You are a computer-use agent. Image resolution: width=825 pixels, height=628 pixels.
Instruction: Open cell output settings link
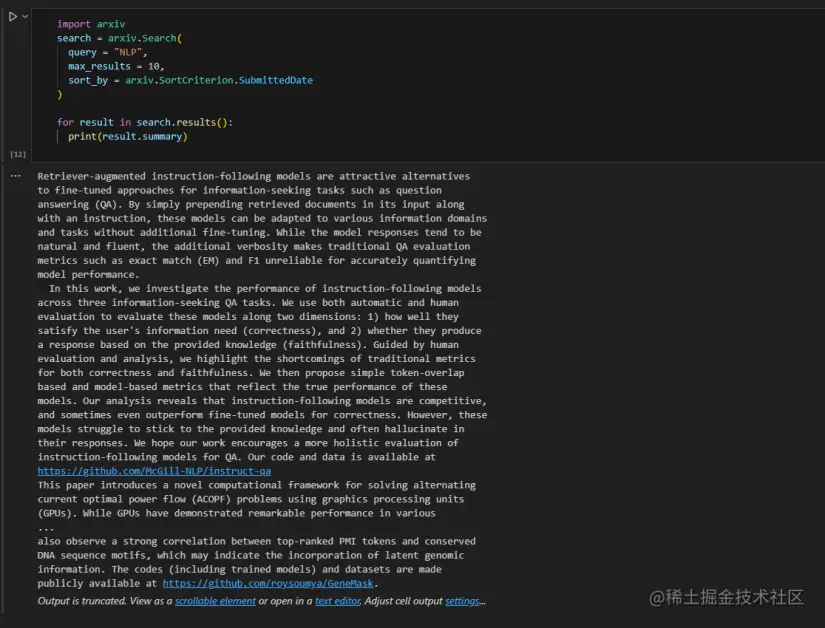pos(462,601)
